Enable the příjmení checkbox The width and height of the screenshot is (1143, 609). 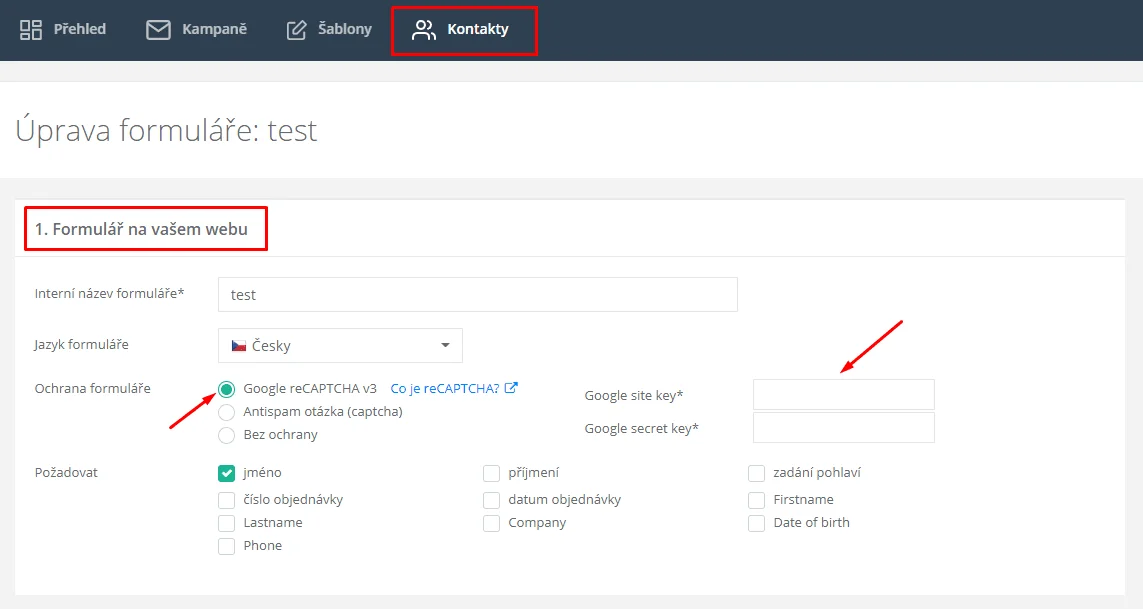491,473
